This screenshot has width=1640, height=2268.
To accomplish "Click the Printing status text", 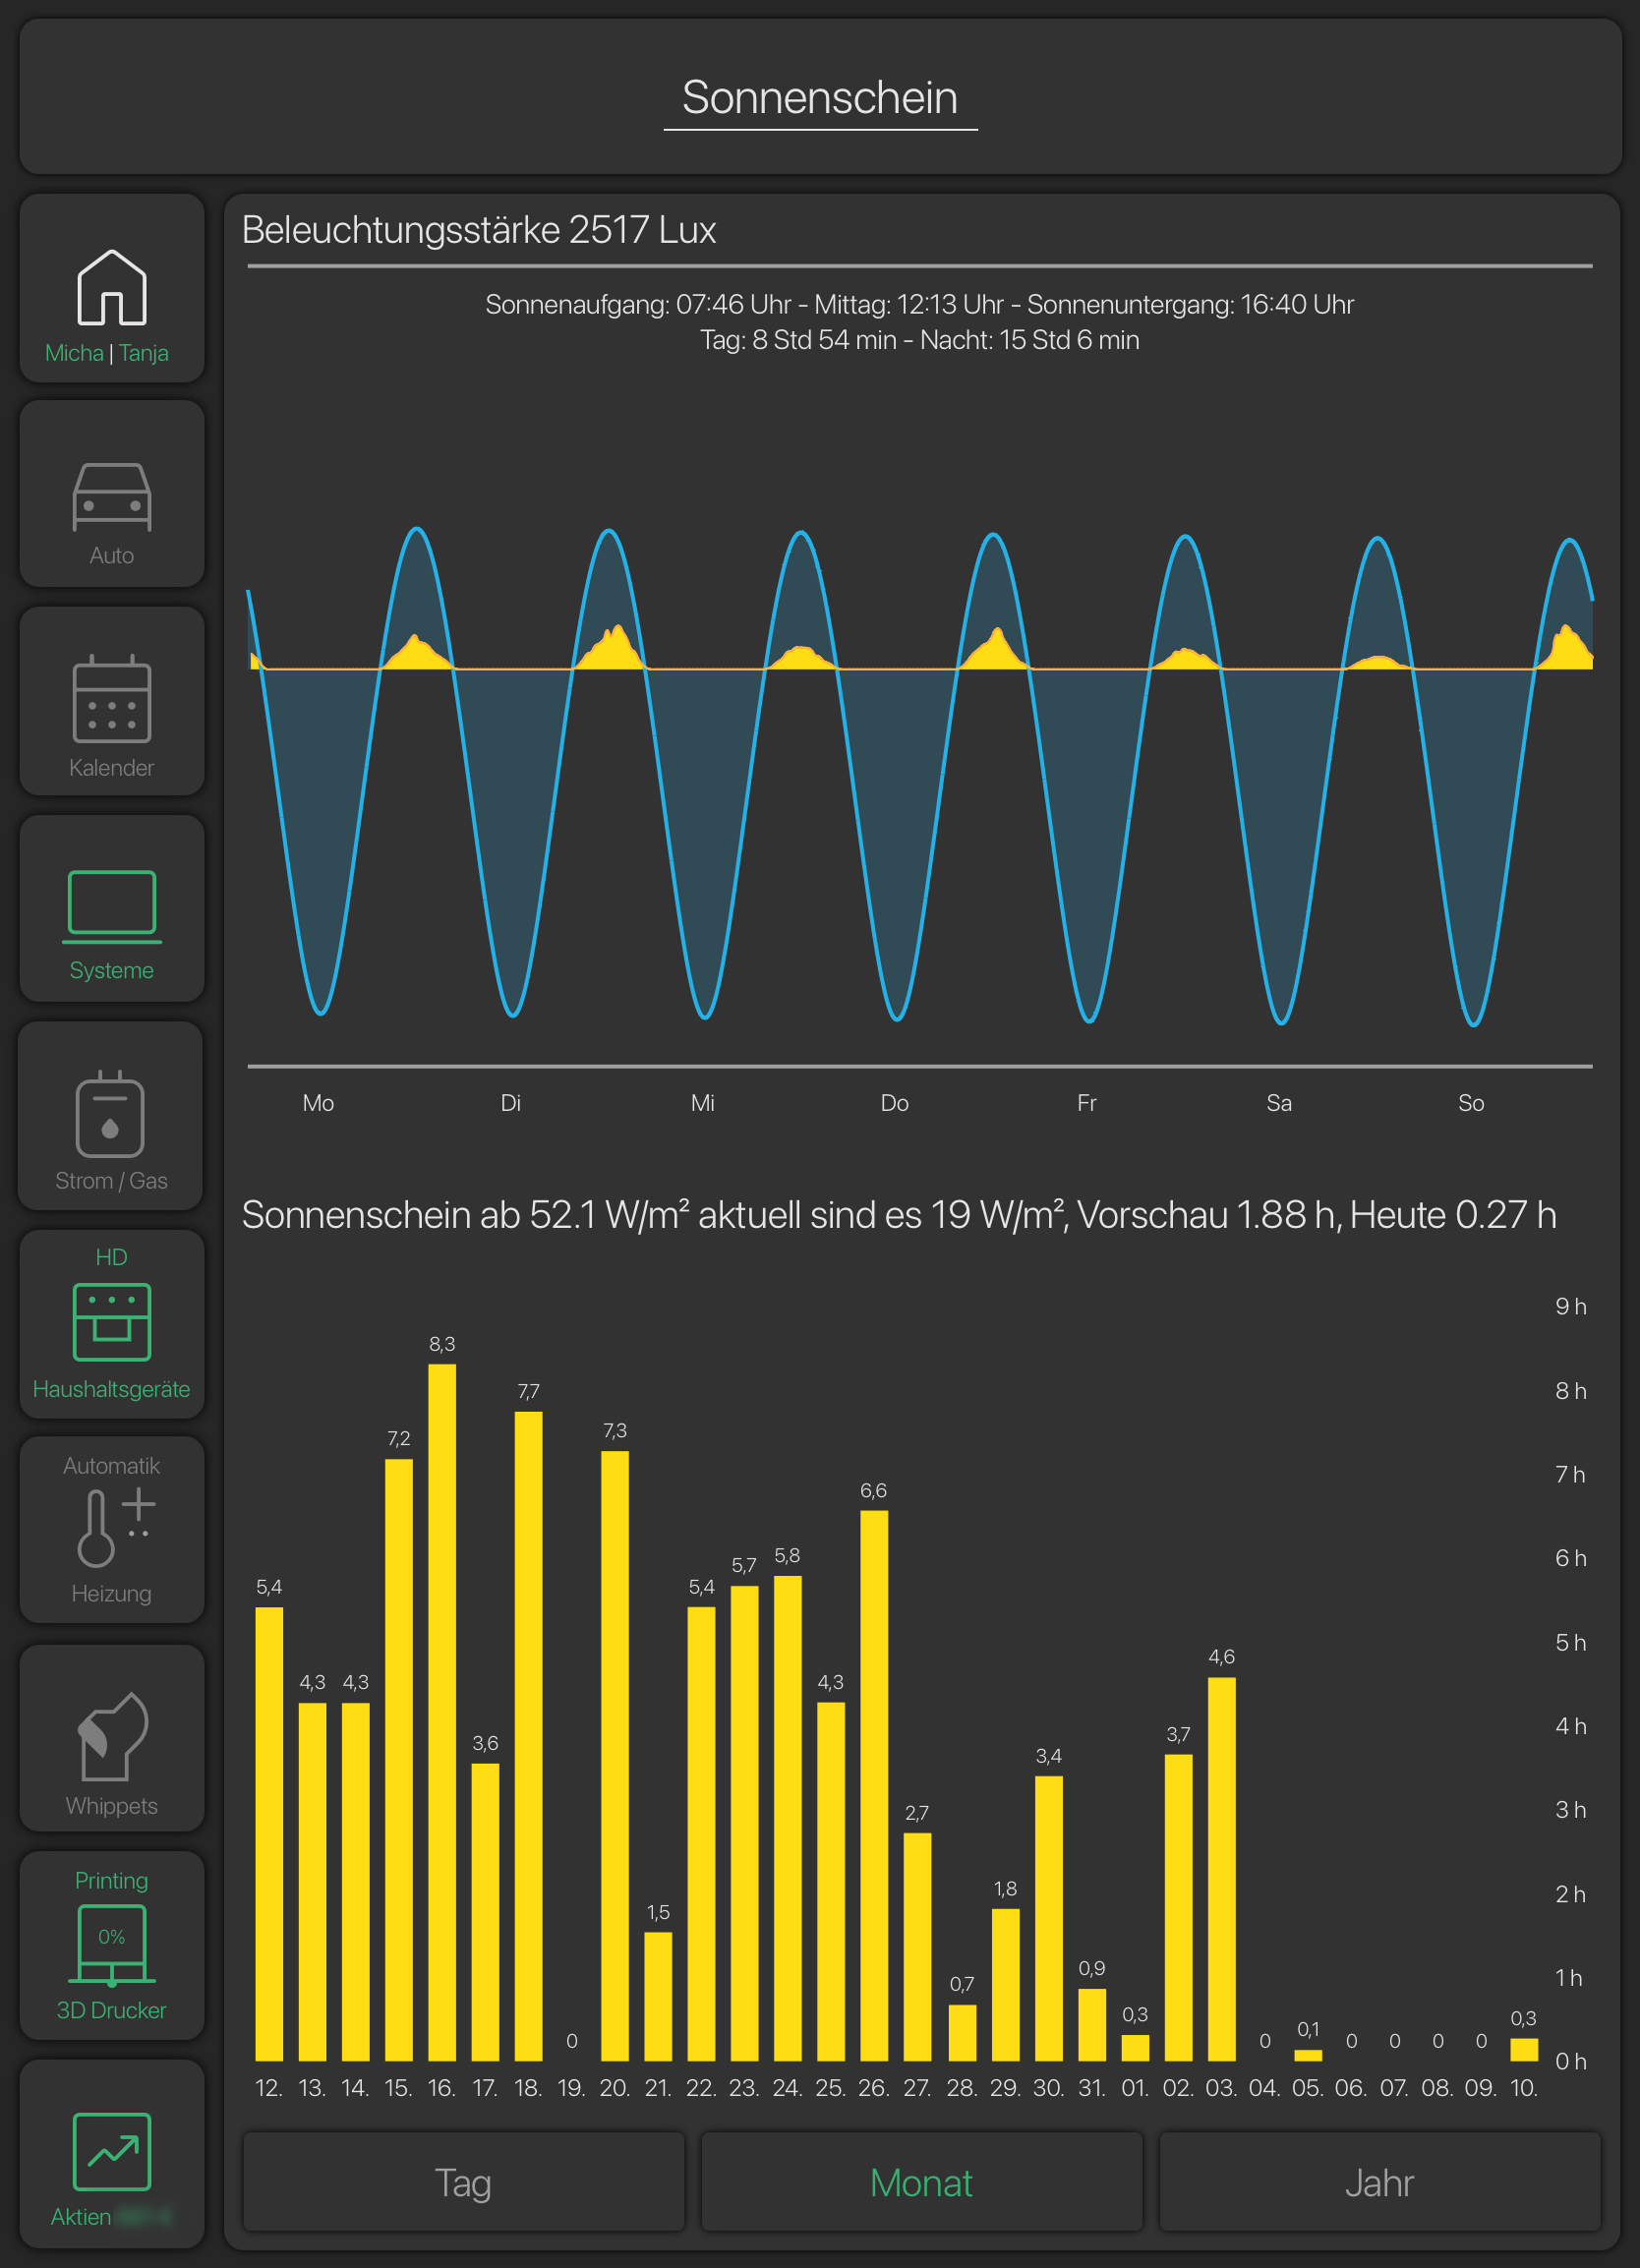I will click(x=111, y=1880).
